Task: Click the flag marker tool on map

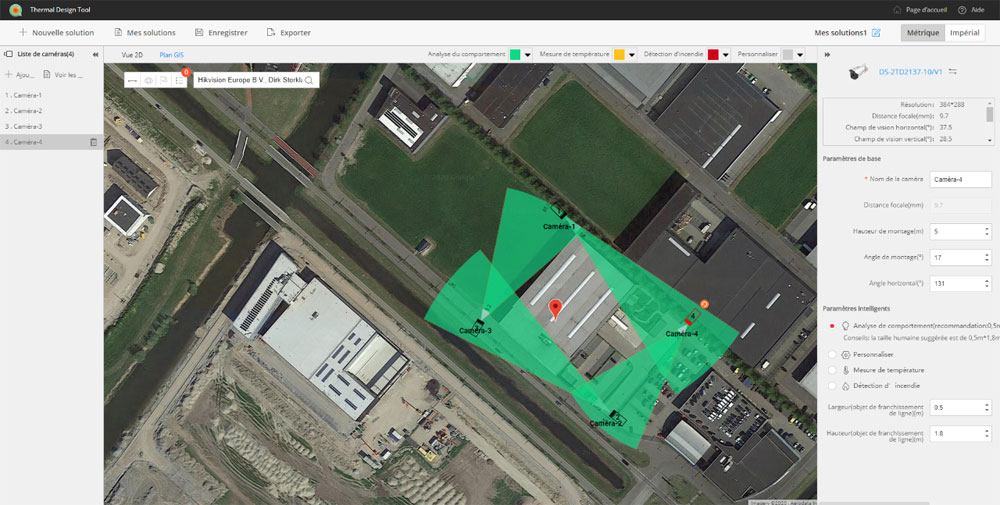Action: 164,80
